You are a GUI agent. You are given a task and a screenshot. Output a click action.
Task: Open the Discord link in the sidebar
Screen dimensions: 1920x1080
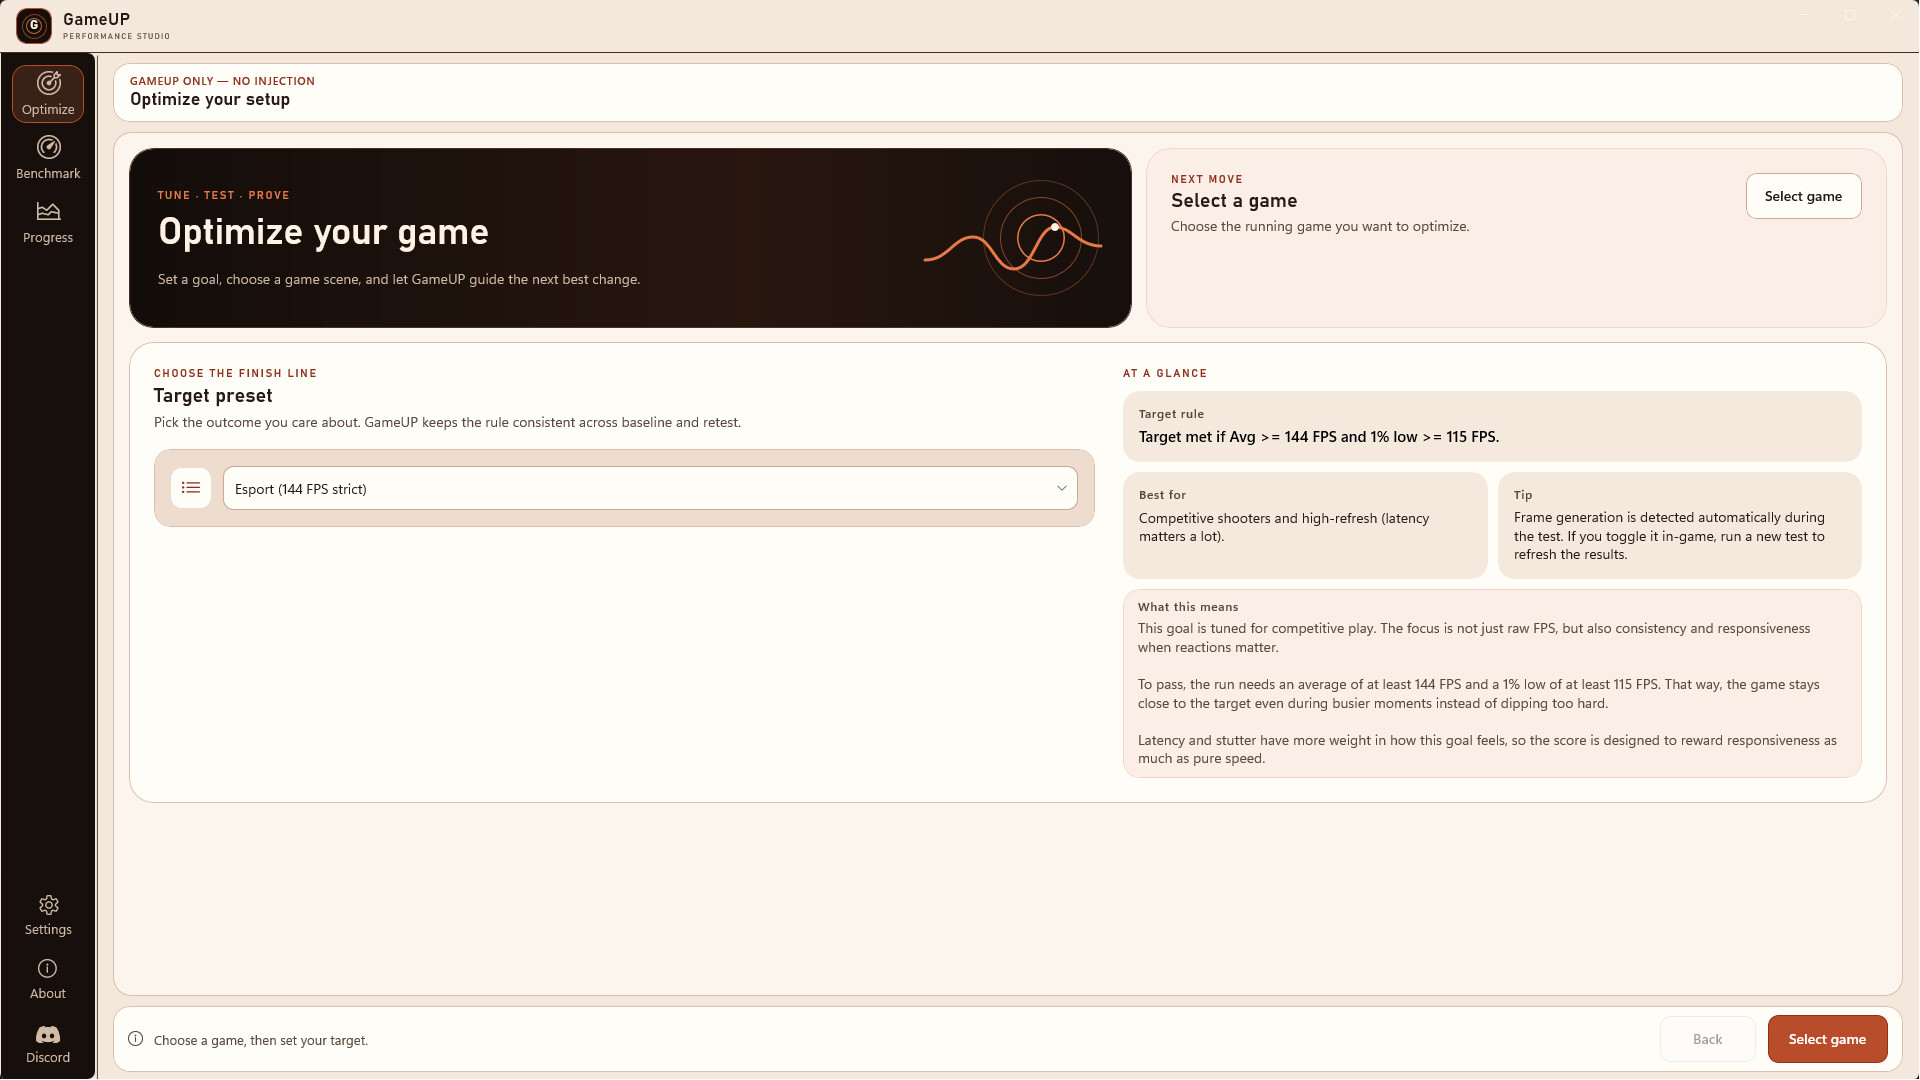point(48,1043)
